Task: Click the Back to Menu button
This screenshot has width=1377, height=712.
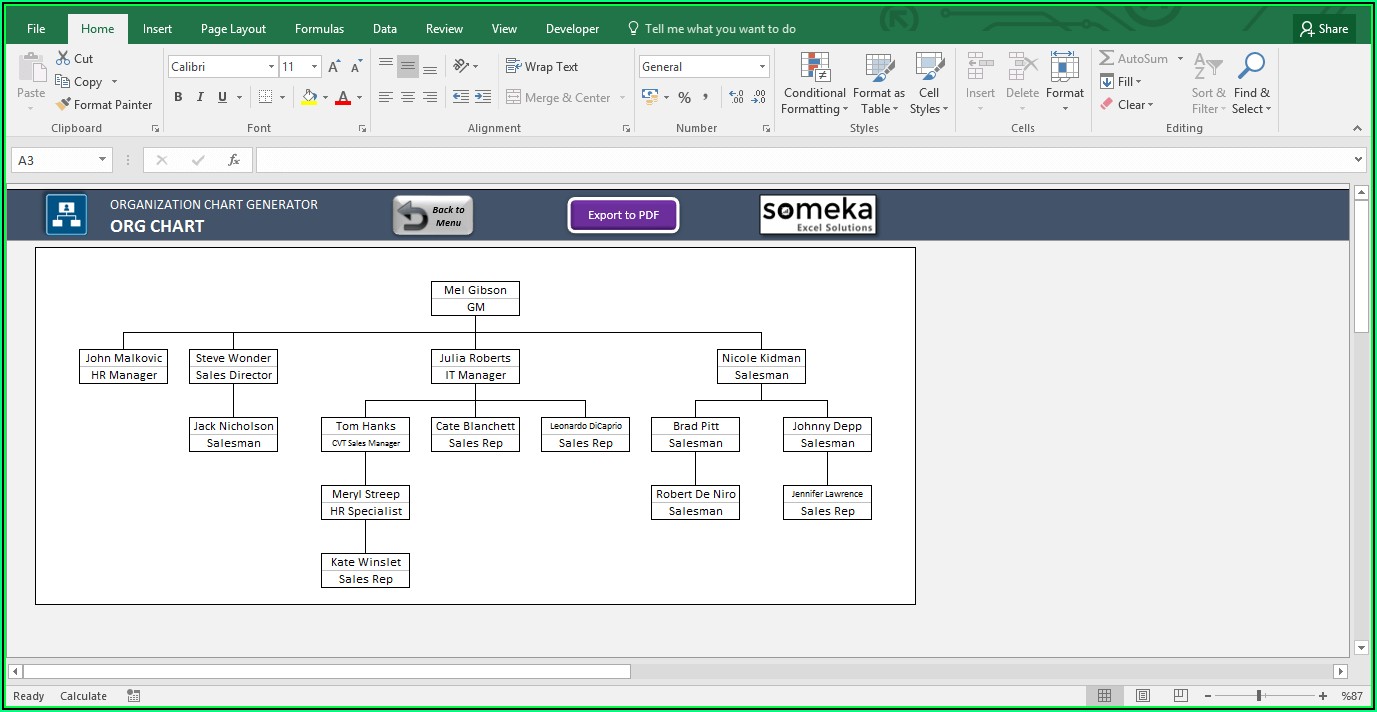Action: pyautogui.click(x=433, y=215)
